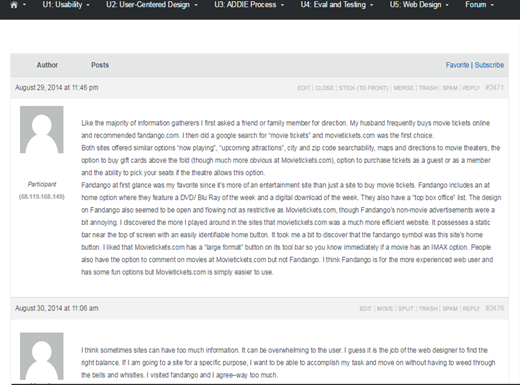520x385 pixels.
Task: Click the Participant role label
Action: pos(42,184)
